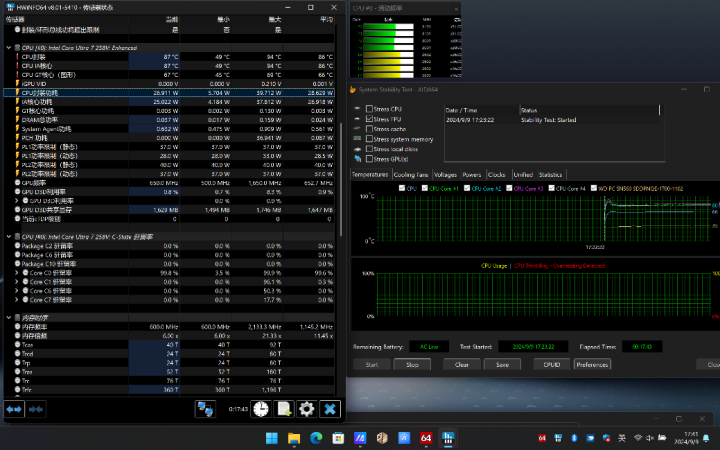Expand GPU D3D utilization sub-row
This screenshot has height=450, width=720.
point(17,201)
